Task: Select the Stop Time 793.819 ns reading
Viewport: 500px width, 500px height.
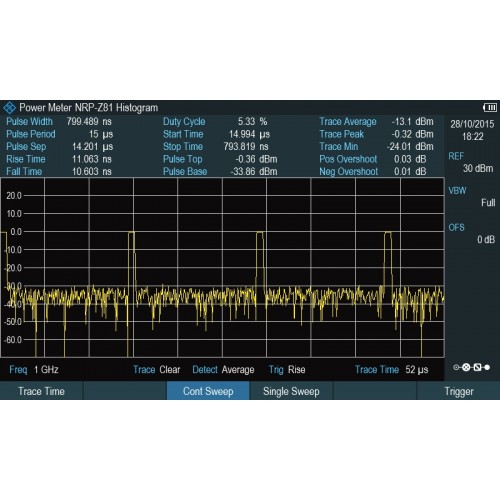Action: point(216,147)
